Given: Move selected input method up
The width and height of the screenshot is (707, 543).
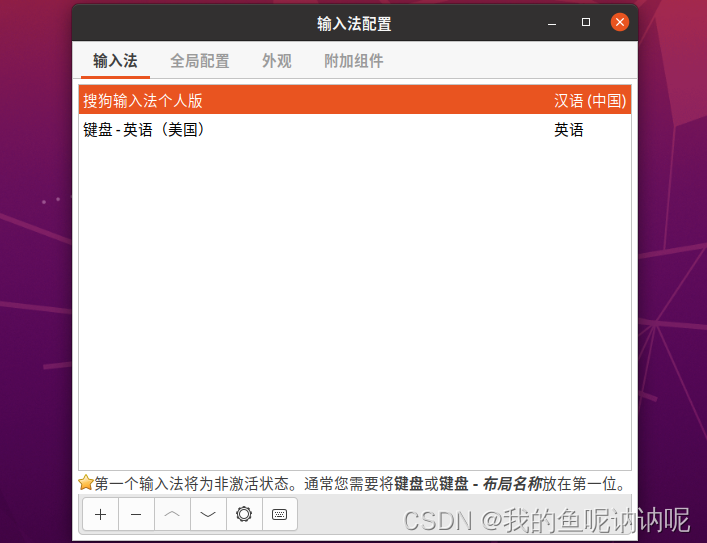Looking at the screenshot, I should [x=172, y=514].
